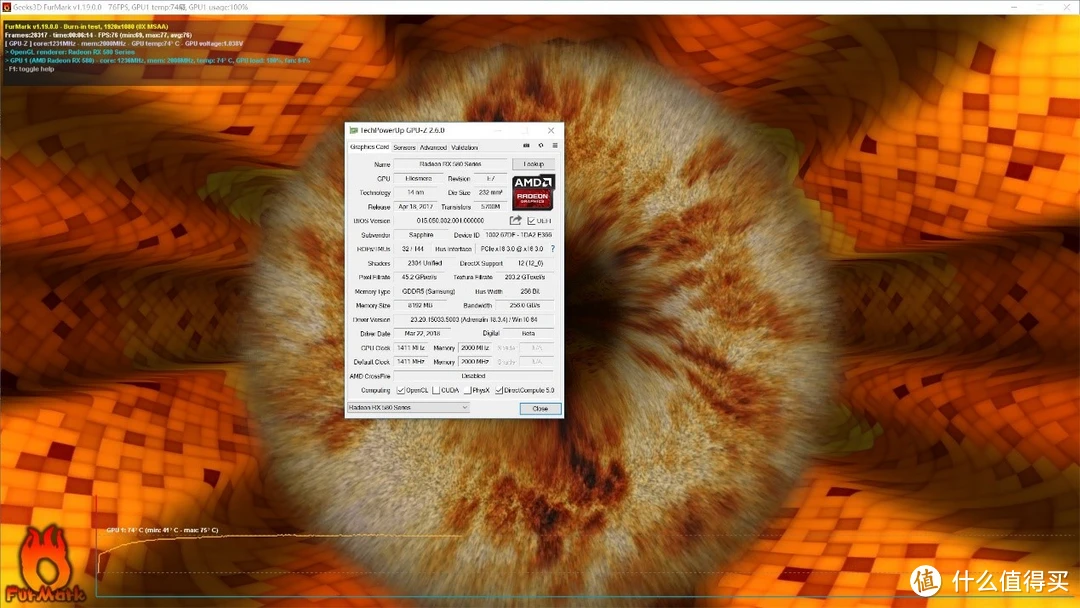Switch to the Validation tab

[464, 147]
